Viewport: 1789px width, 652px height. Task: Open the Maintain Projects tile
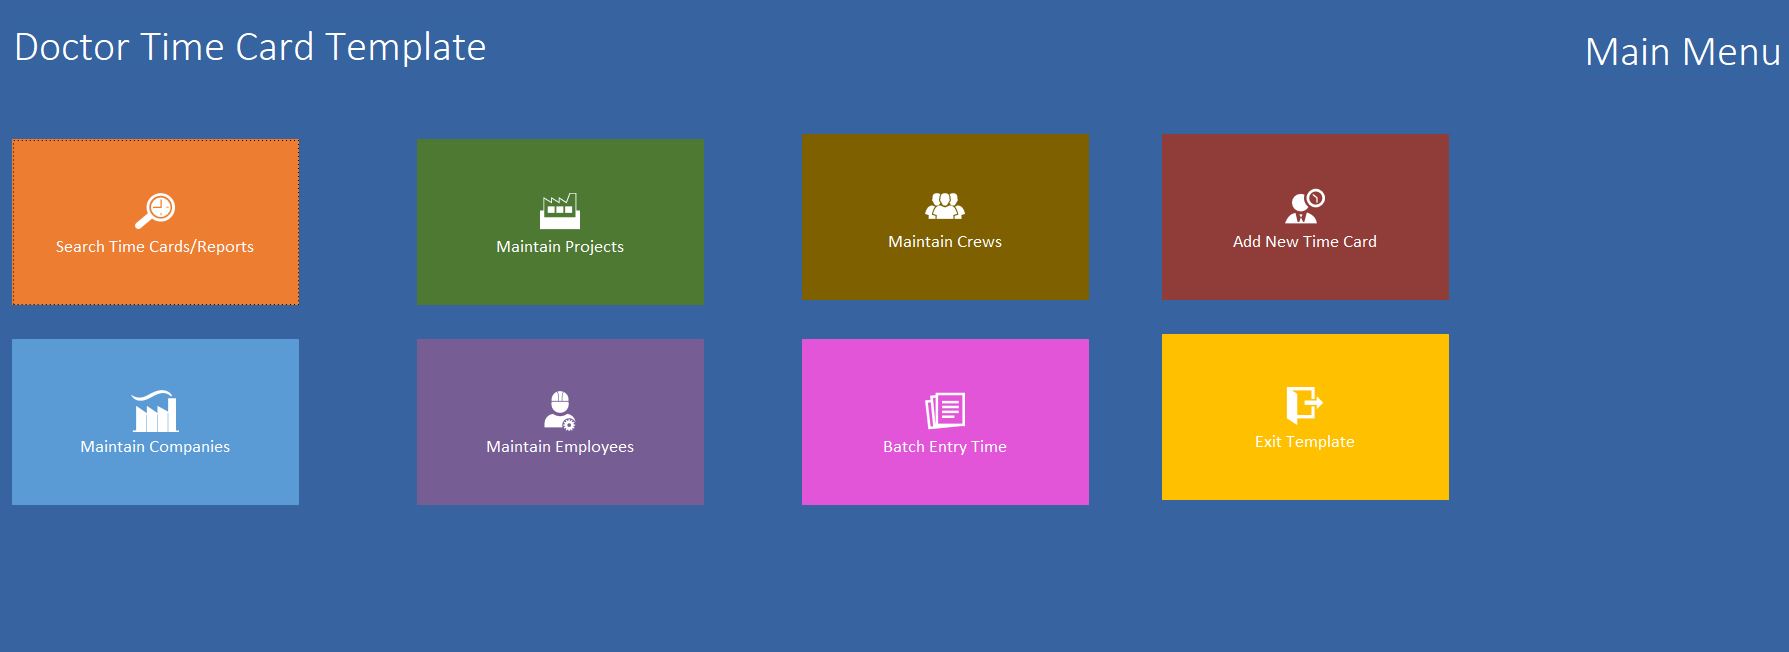point(560,222)
